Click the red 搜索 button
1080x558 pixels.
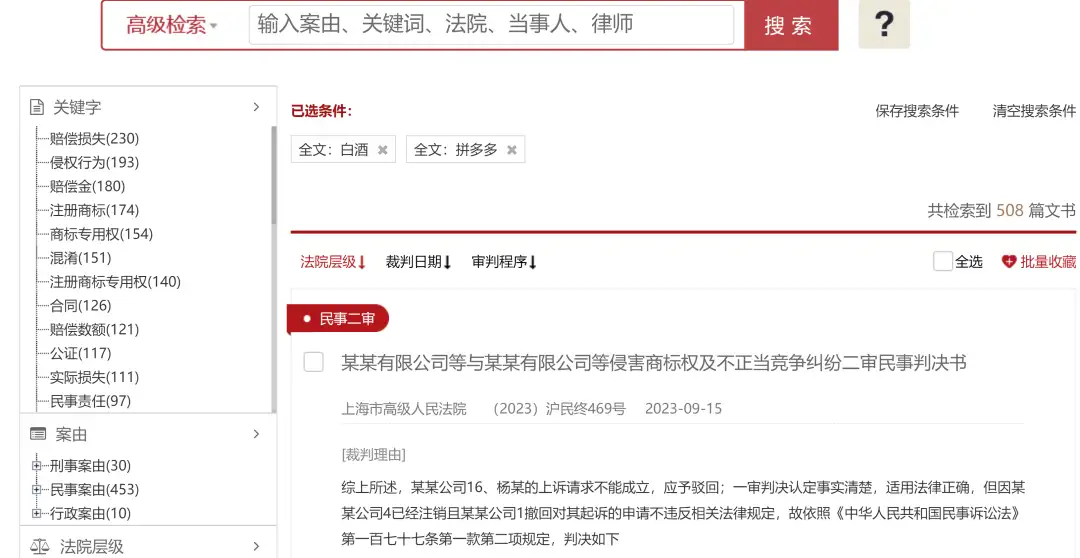click(x=791, y=25)
